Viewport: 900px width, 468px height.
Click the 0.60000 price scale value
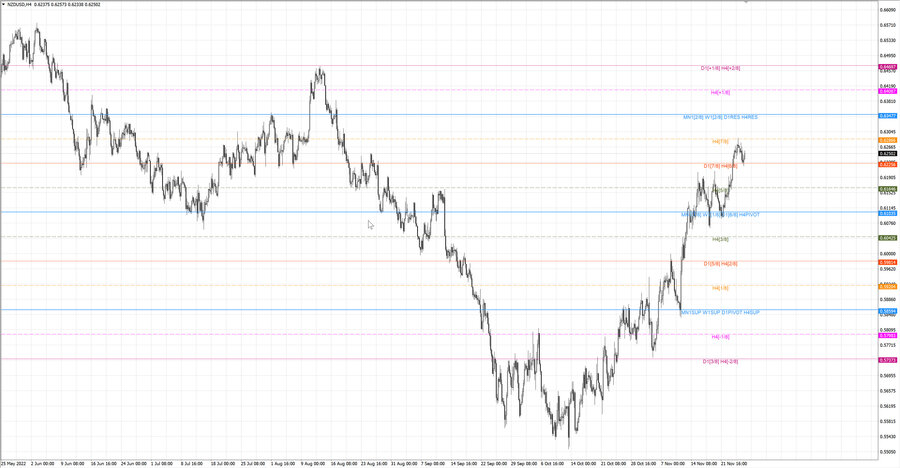(888, 254)
